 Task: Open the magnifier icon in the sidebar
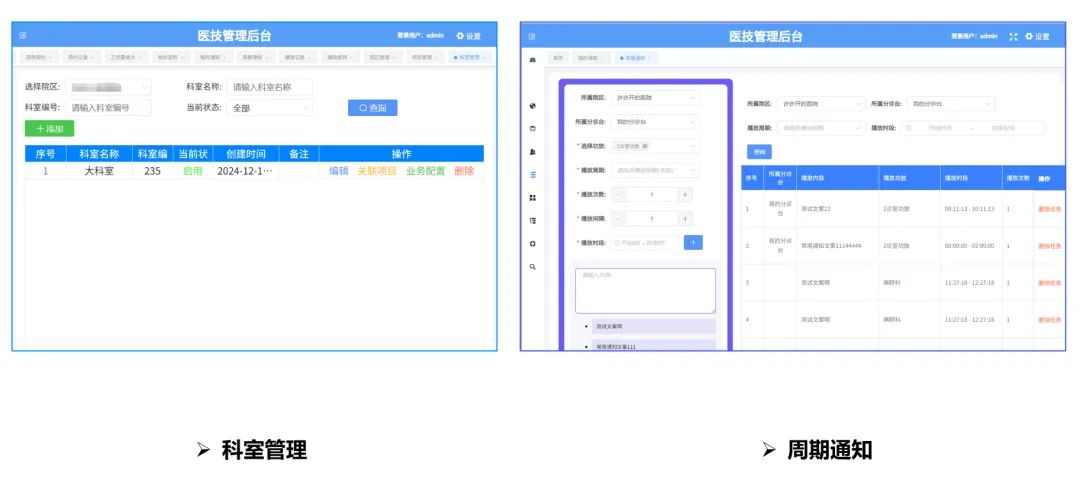532,266
